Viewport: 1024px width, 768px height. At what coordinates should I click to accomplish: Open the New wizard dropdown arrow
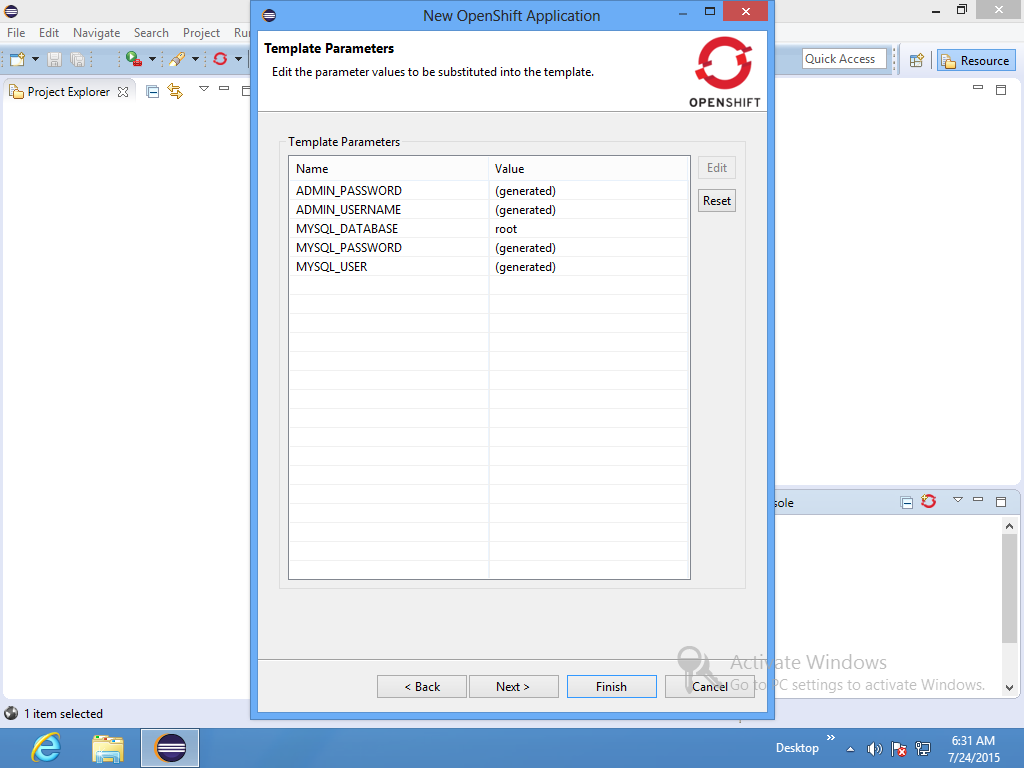coord(35,59)
